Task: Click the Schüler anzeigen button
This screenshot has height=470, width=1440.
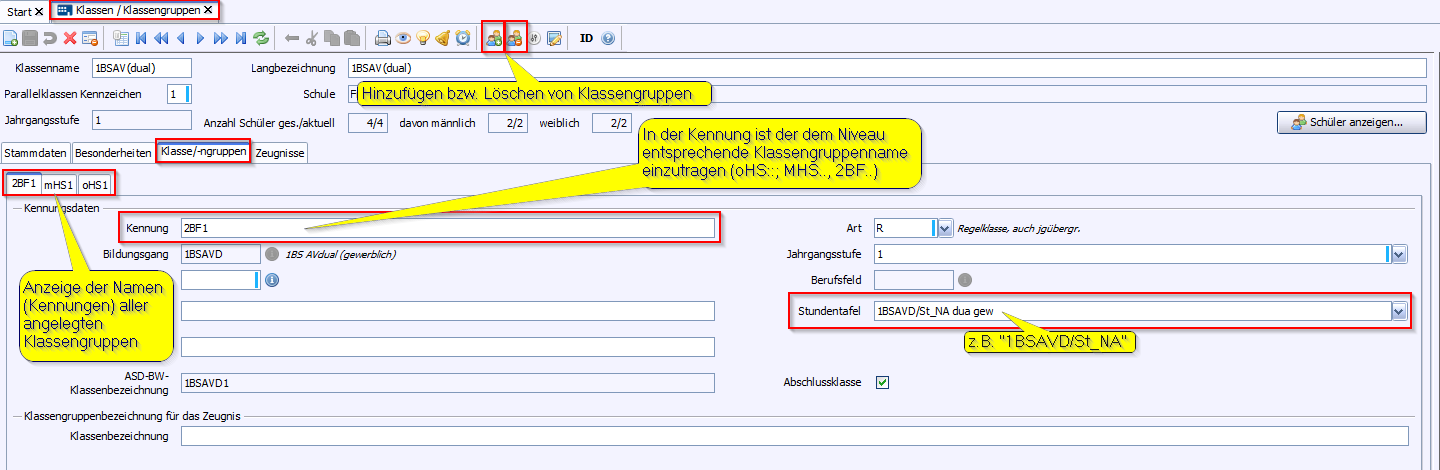Action: pos(1351,123)
